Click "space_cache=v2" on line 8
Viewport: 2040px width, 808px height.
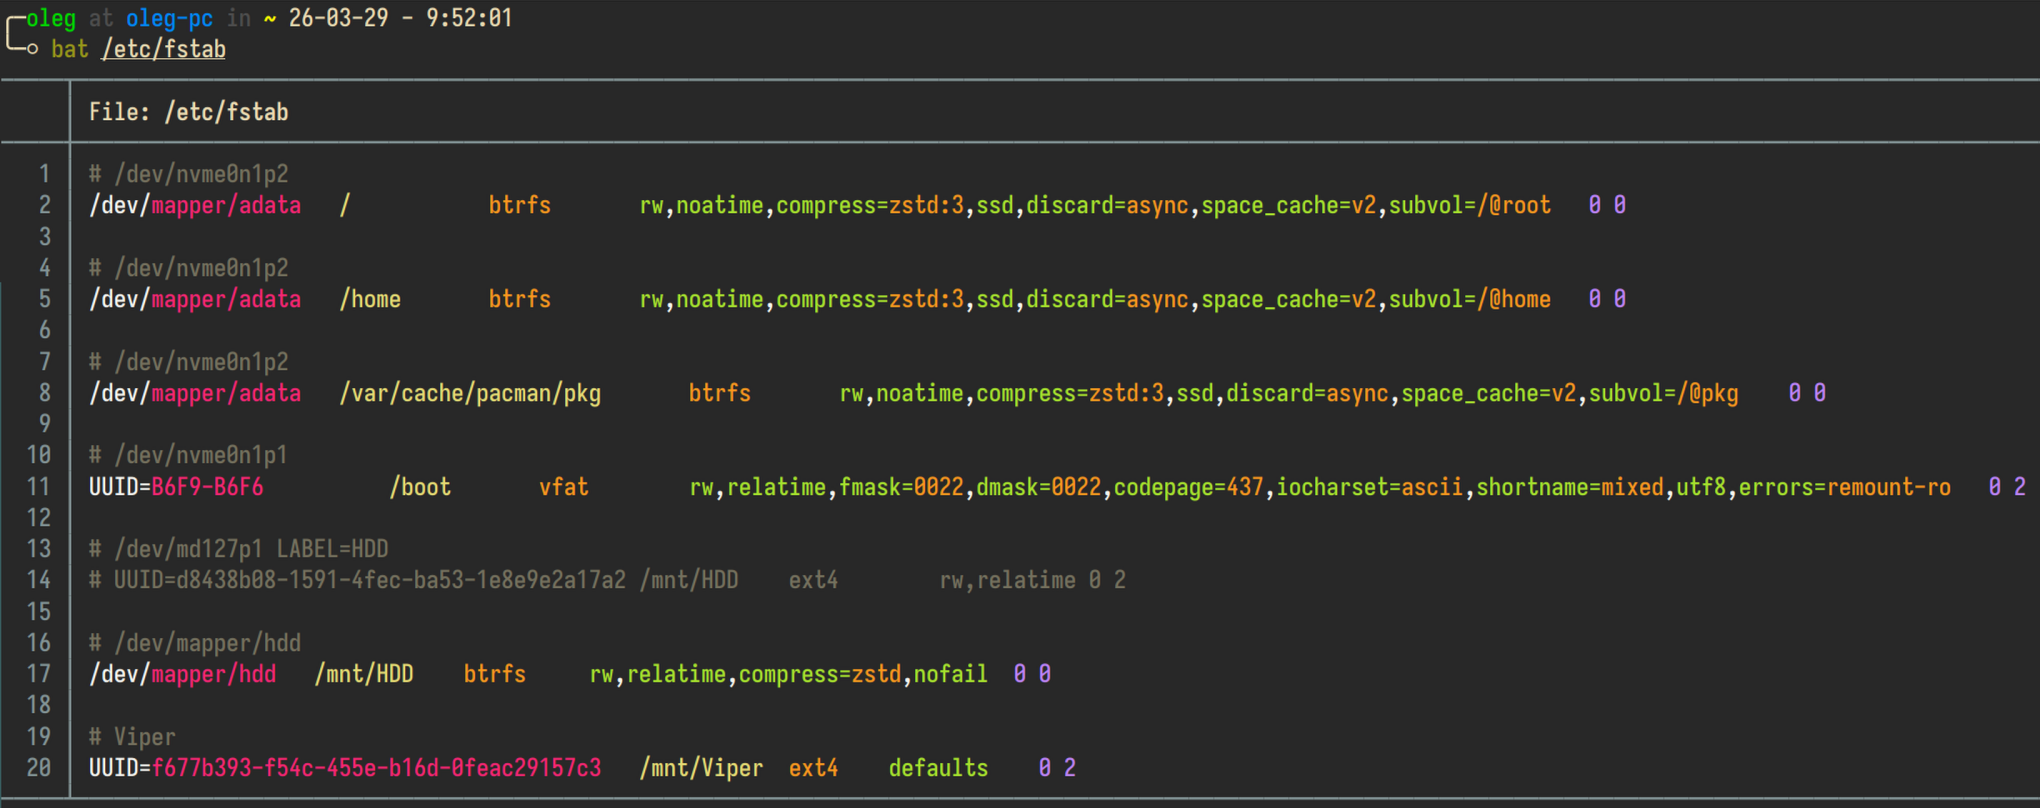(x=1489, y=393)
